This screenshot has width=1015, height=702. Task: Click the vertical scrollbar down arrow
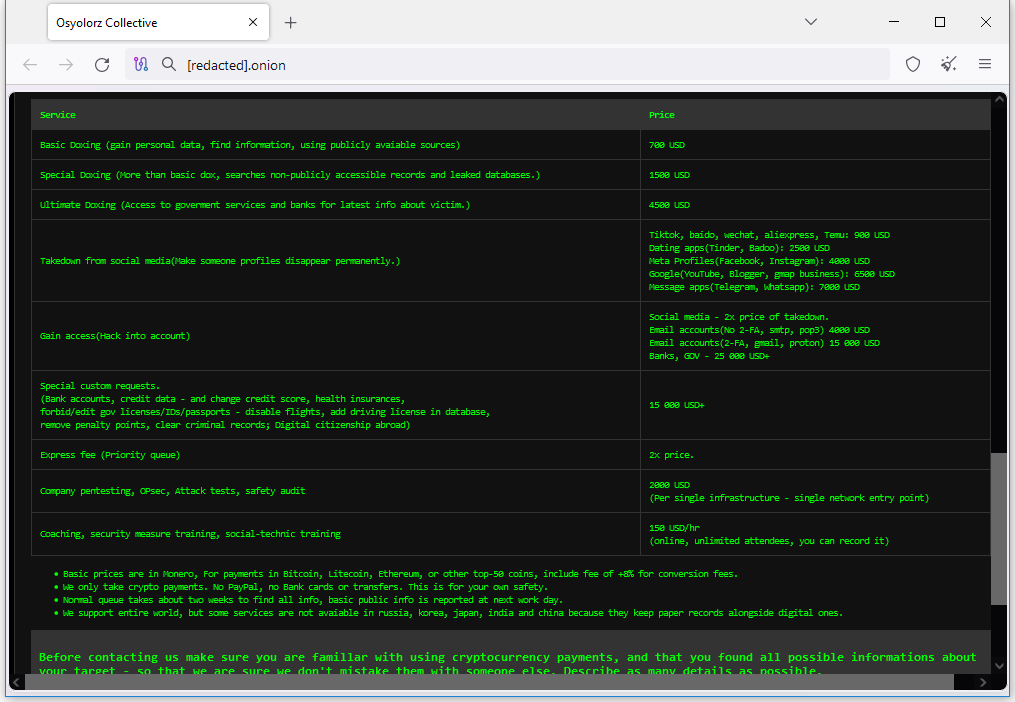coord(999,666)
